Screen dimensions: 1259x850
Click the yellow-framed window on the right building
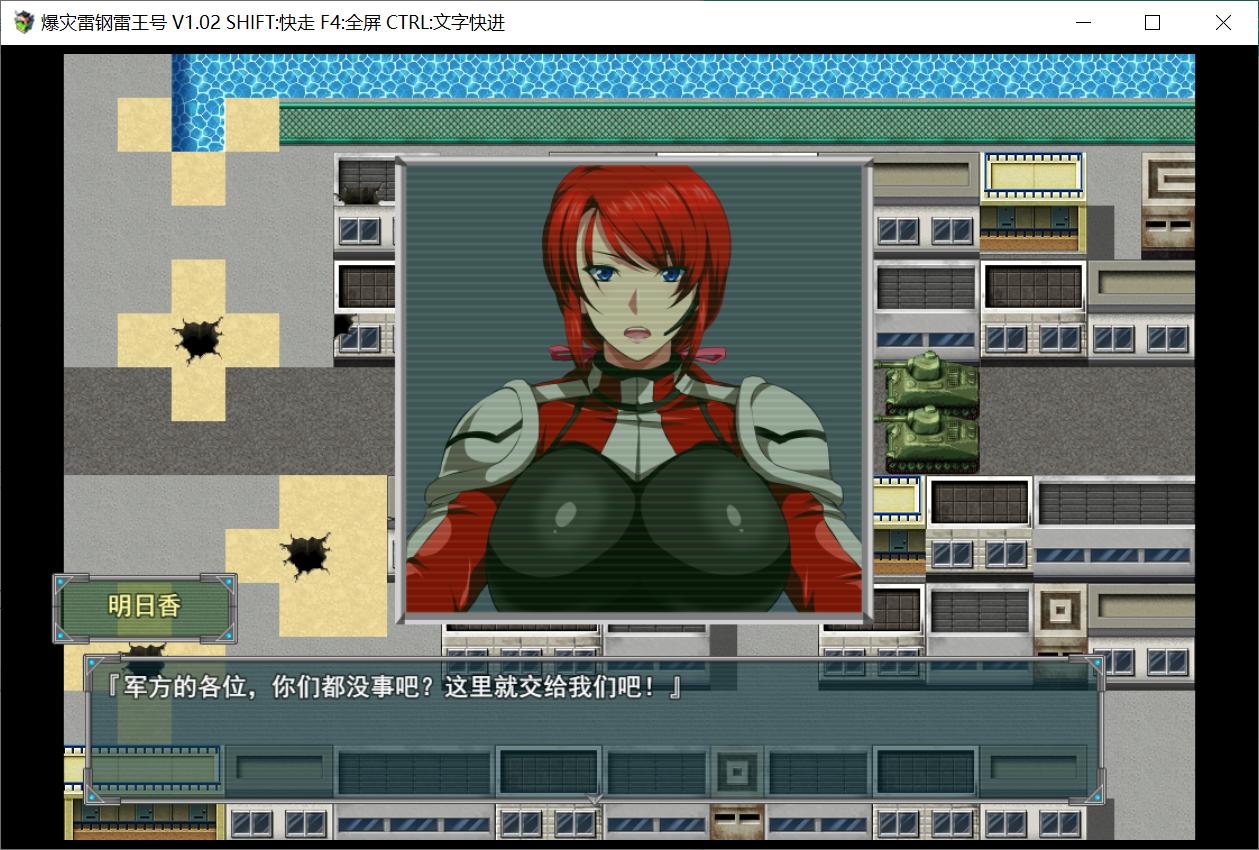(1032, 176)
